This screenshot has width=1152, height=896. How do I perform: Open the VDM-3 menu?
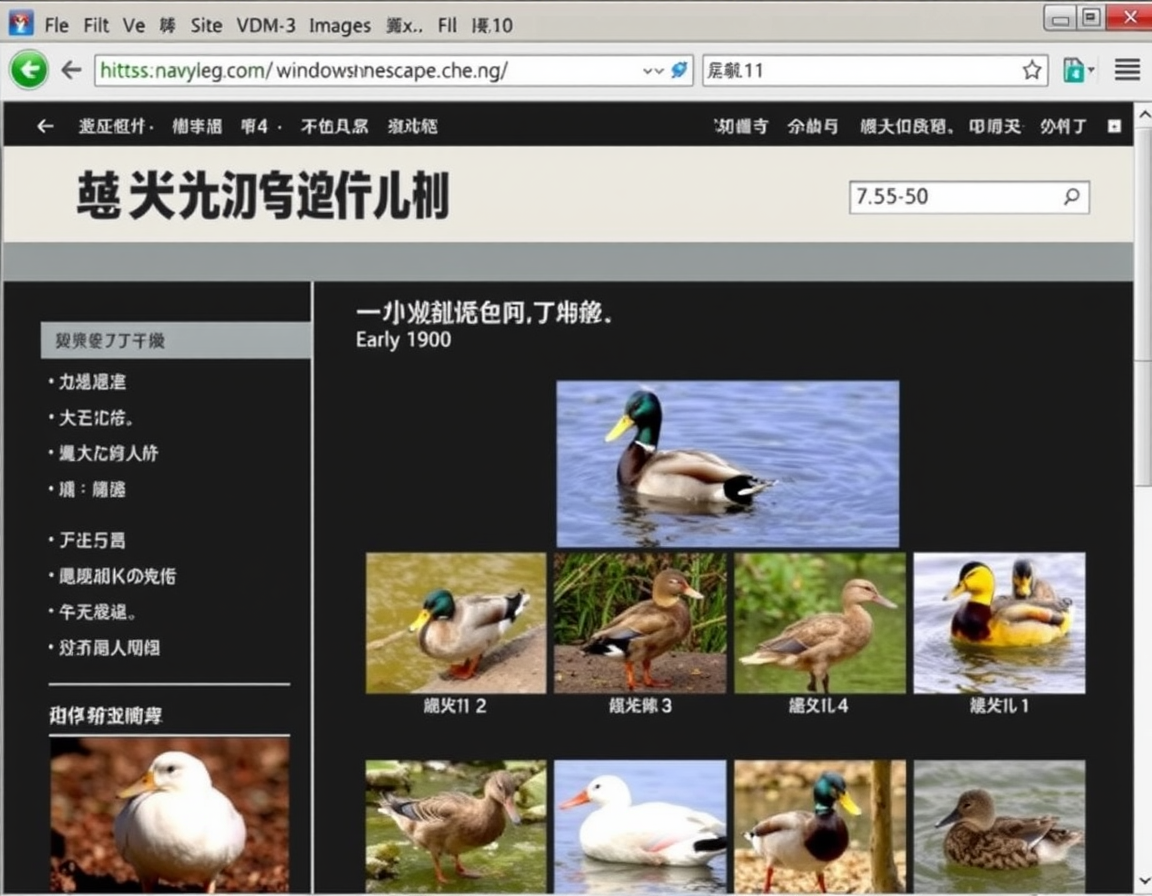[266, 26]
